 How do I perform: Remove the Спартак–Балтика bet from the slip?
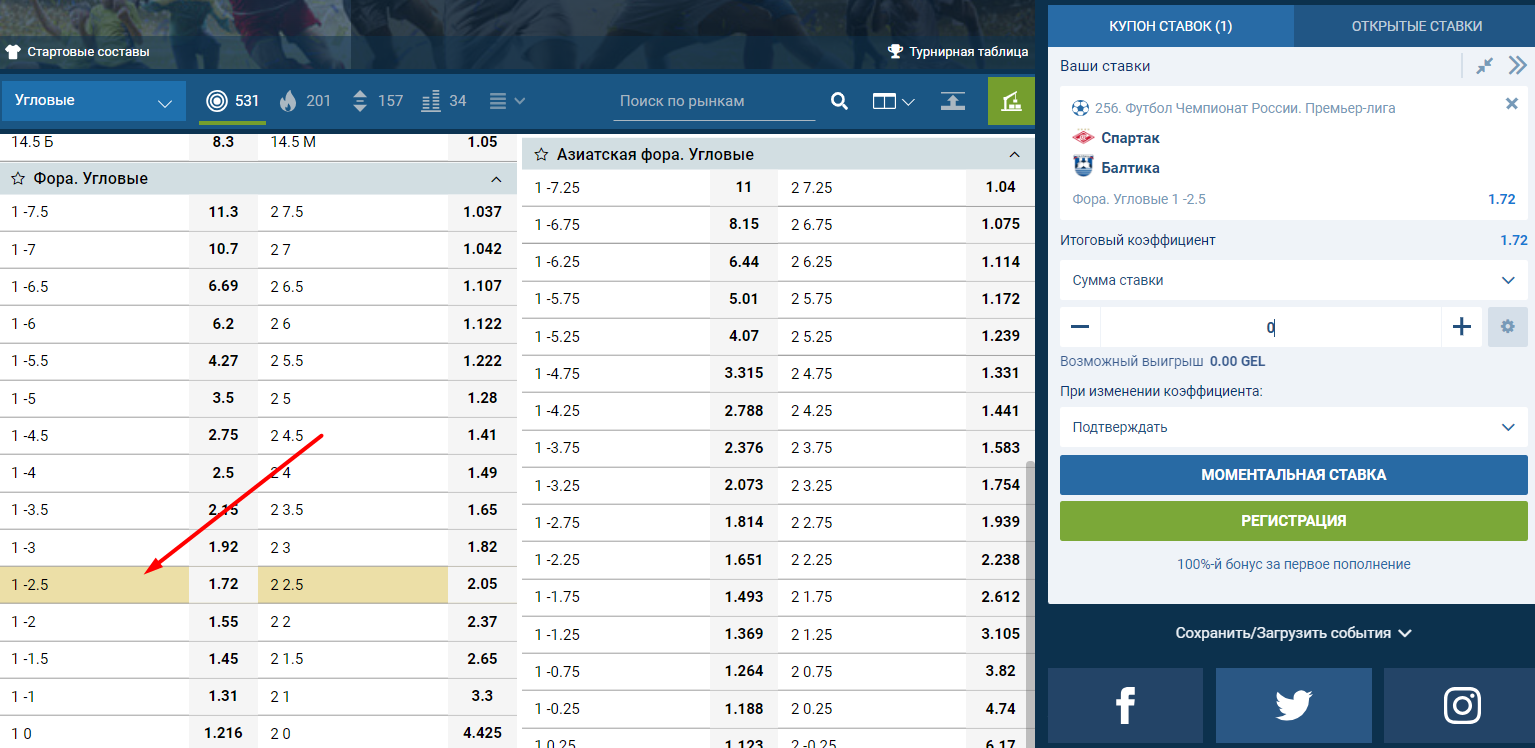click(1512, 104)
